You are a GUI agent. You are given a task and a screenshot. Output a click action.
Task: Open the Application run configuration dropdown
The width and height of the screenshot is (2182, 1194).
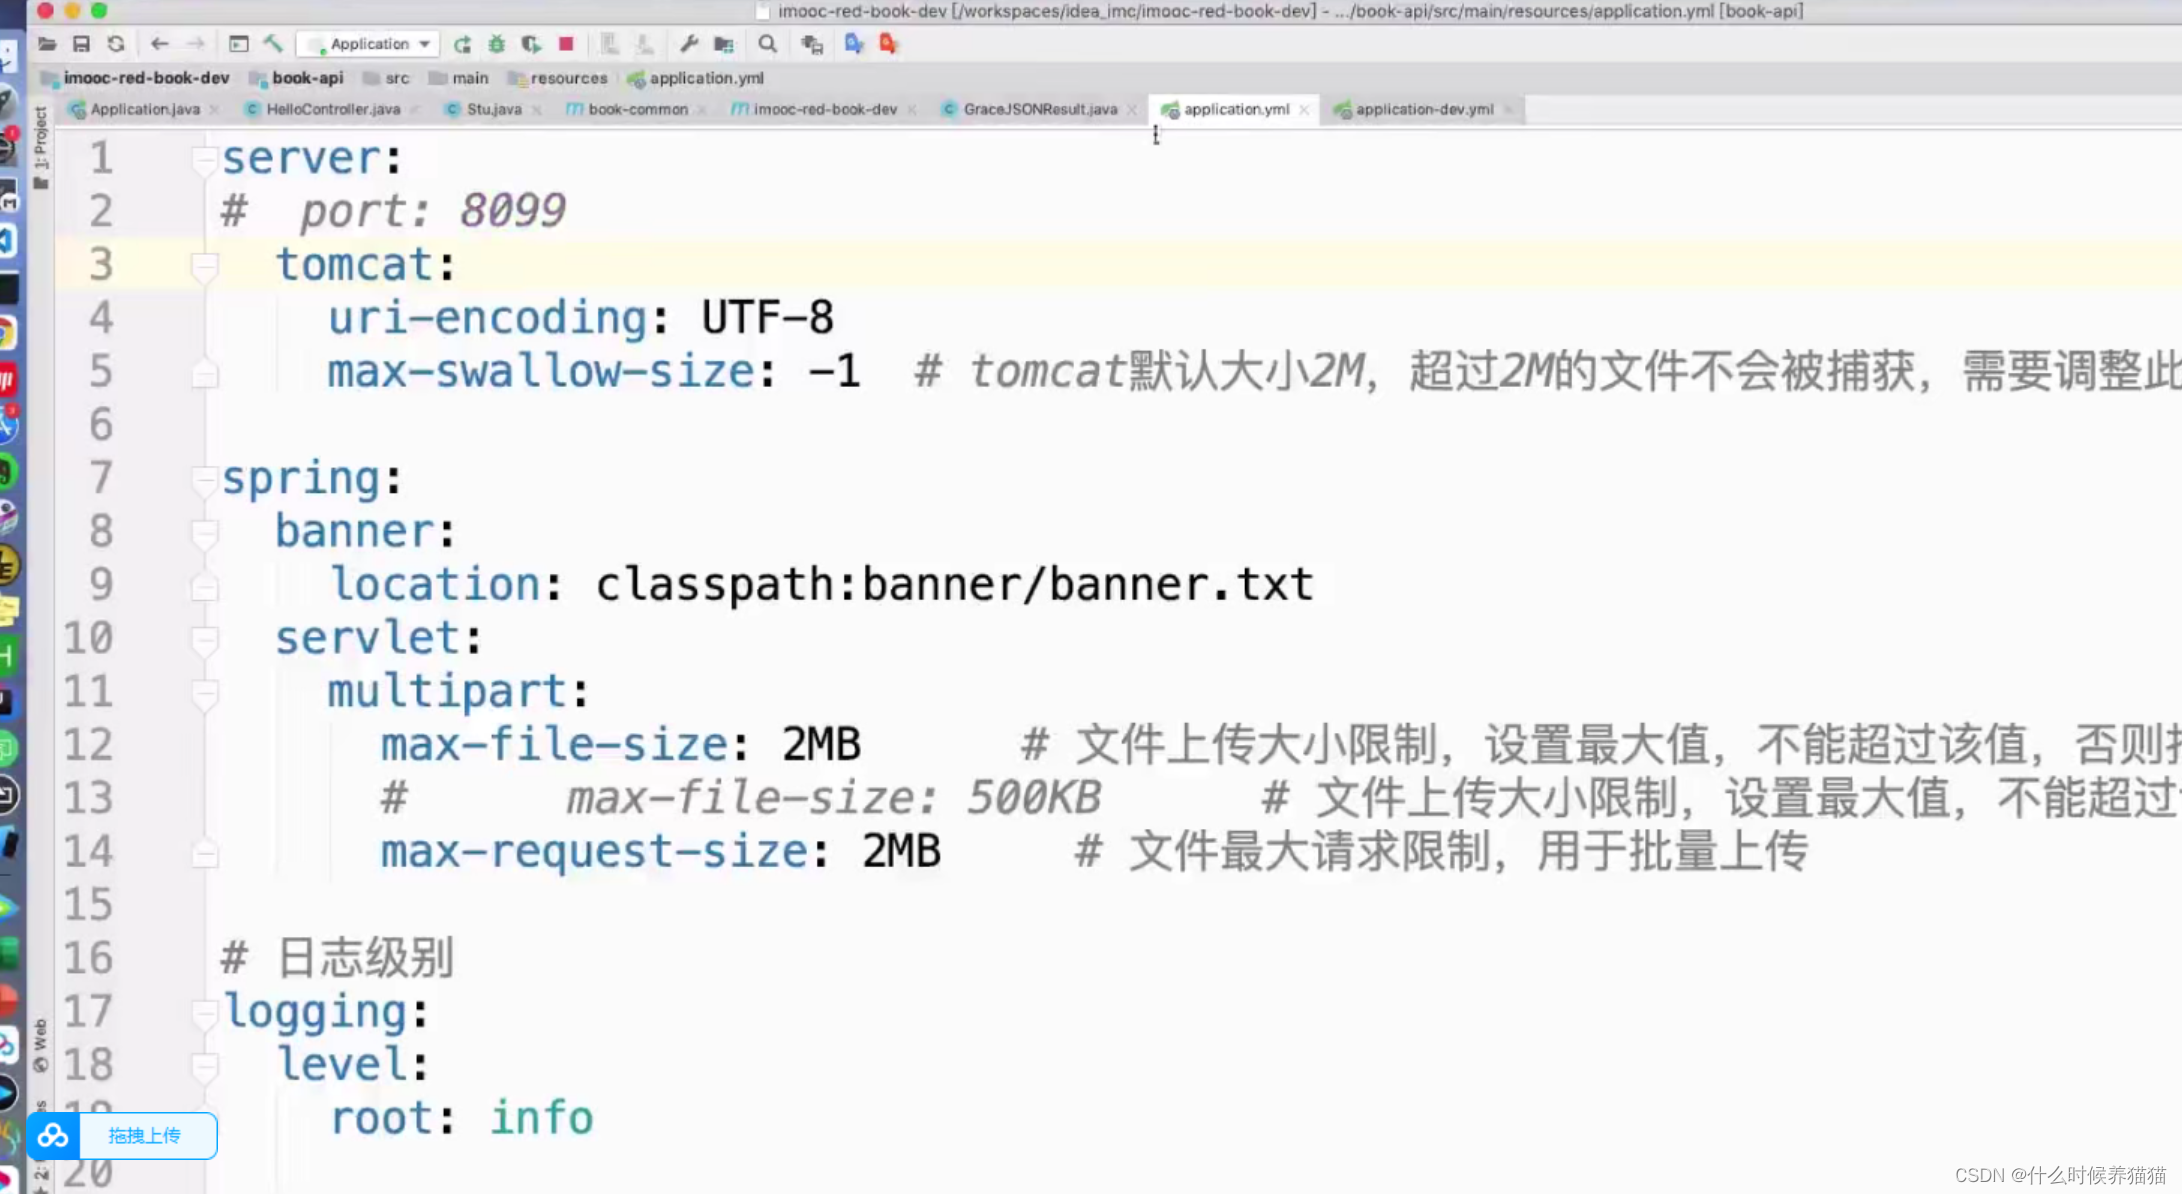371,44
